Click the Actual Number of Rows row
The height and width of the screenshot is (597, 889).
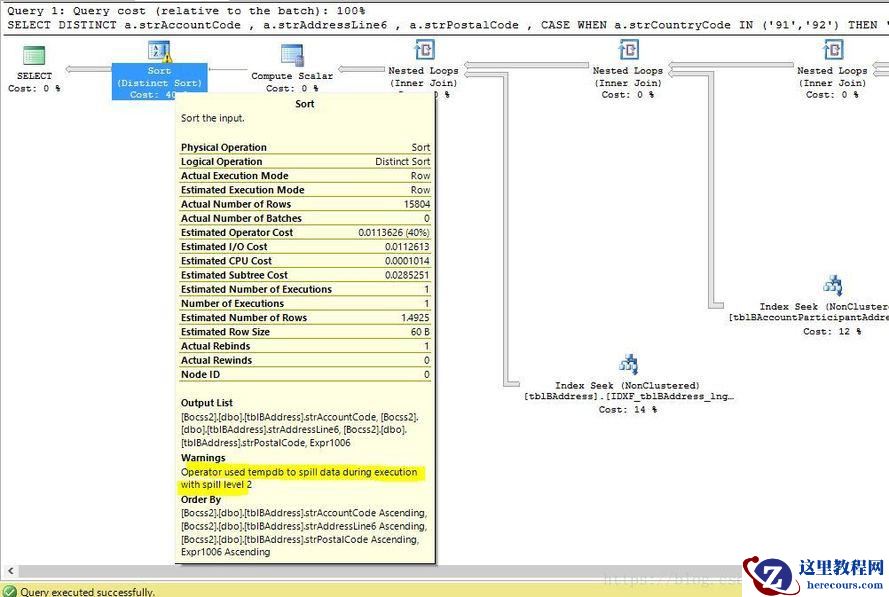click(305, 204)
